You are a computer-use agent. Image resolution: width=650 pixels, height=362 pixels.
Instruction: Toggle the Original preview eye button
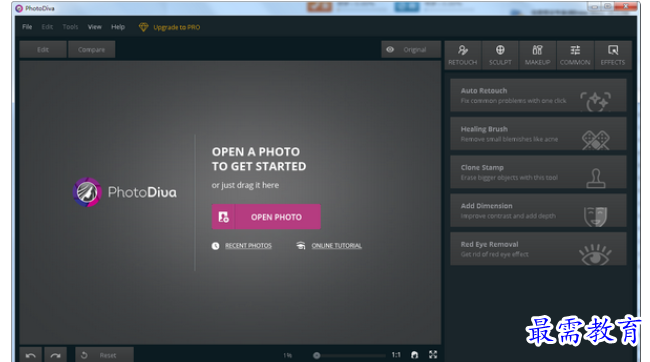click(410, 50)
